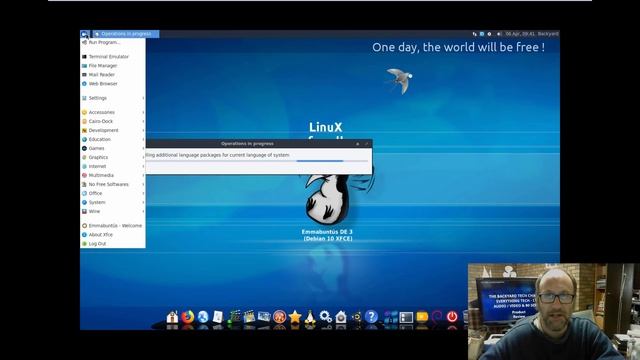The image size is (640, 360).
Task: Open the round orange music dock icon
Action: (279, 317)
